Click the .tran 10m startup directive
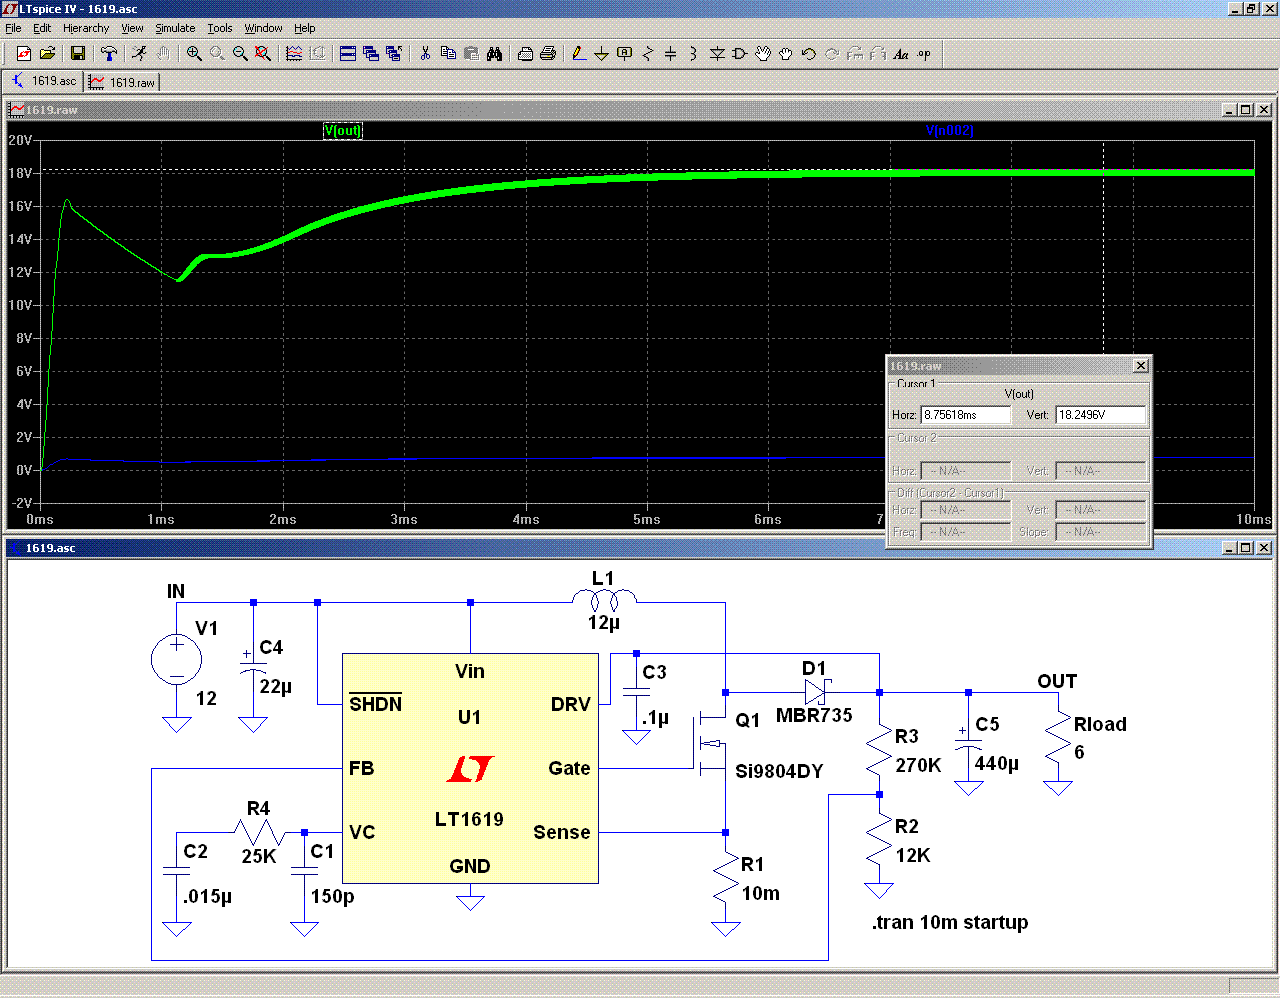 tap(950, 922)
